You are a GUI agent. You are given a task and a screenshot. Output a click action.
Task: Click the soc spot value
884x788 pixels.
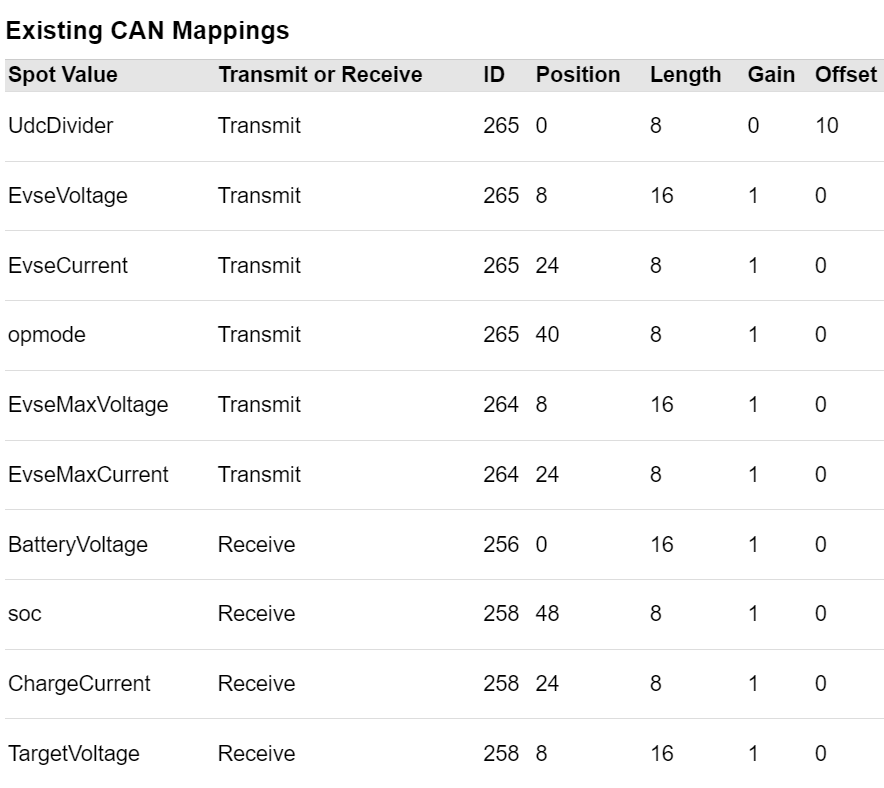click(x=25, y=614)
